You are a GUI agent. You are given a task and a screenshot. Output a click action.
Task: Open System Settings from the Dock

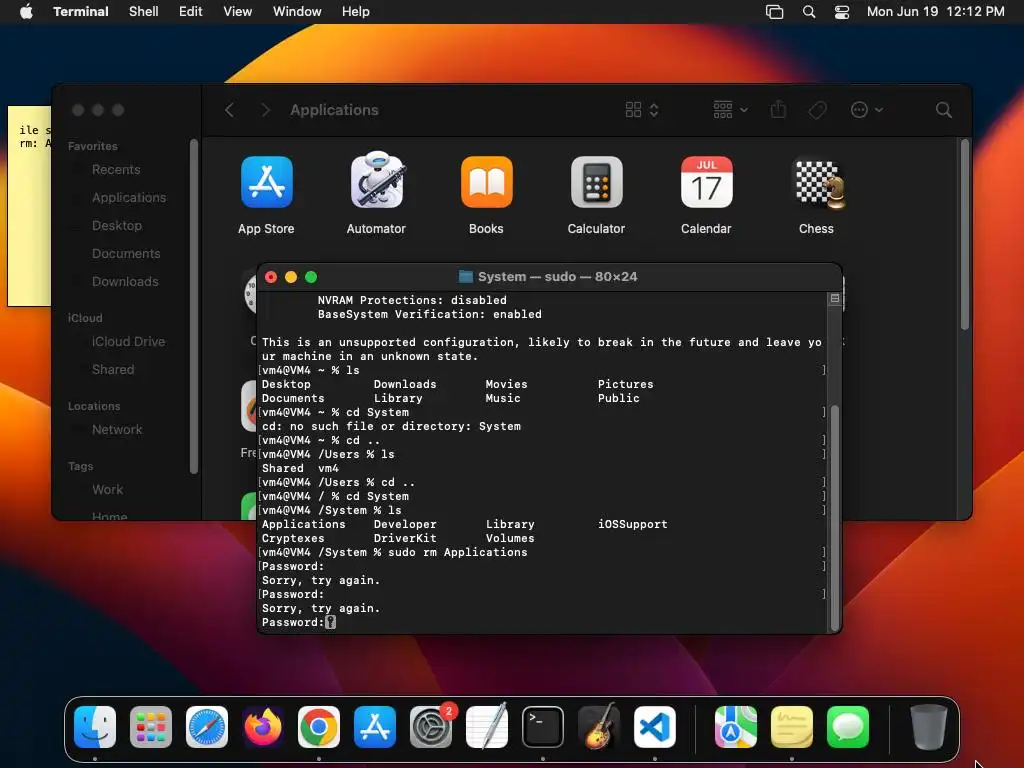tap(431, 727)
